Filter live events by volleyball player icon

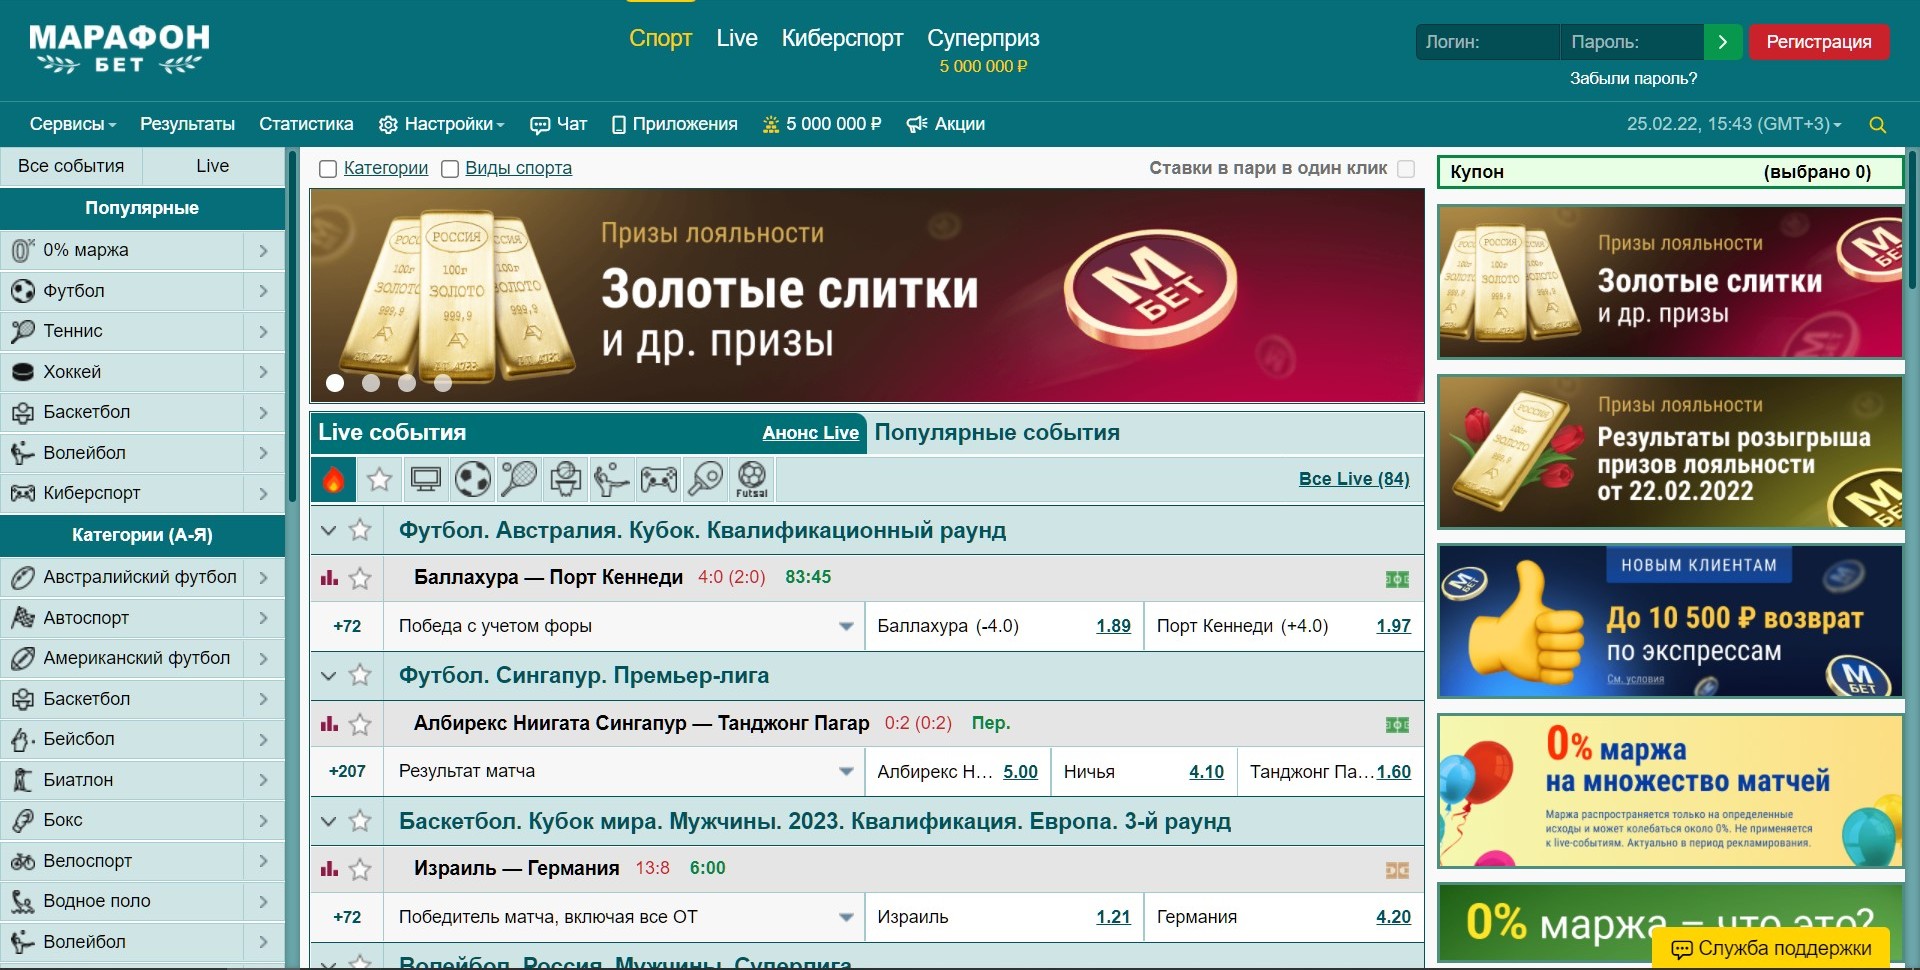[611, 480]
